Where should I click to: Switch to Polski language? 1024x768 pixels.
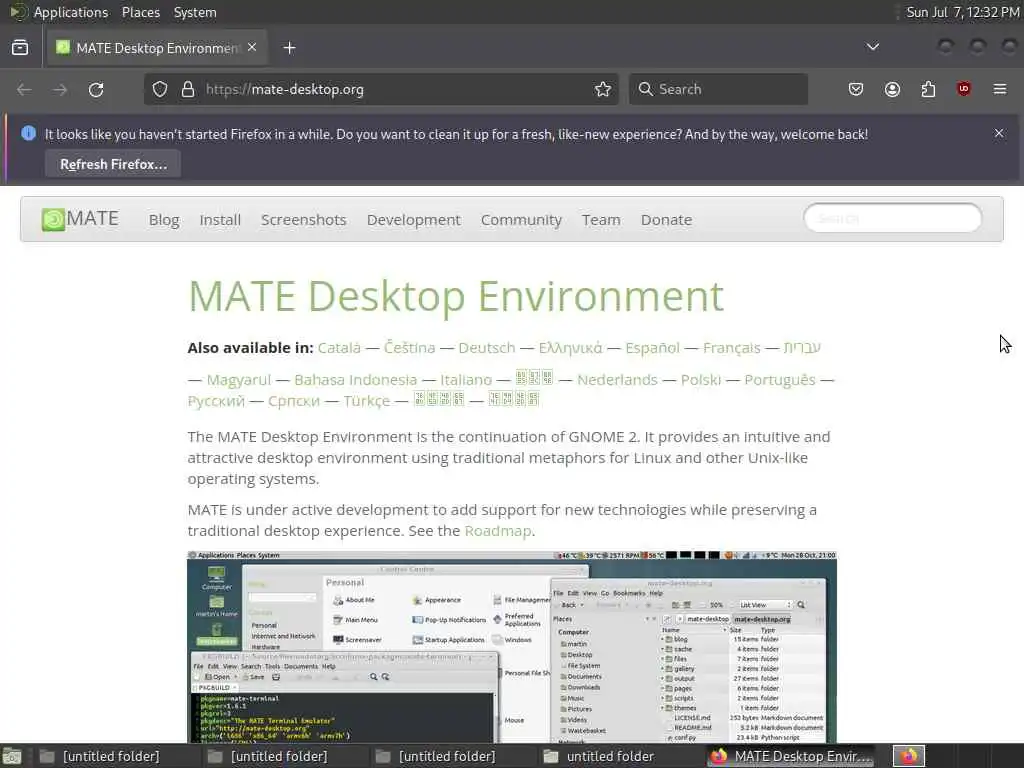701,379
